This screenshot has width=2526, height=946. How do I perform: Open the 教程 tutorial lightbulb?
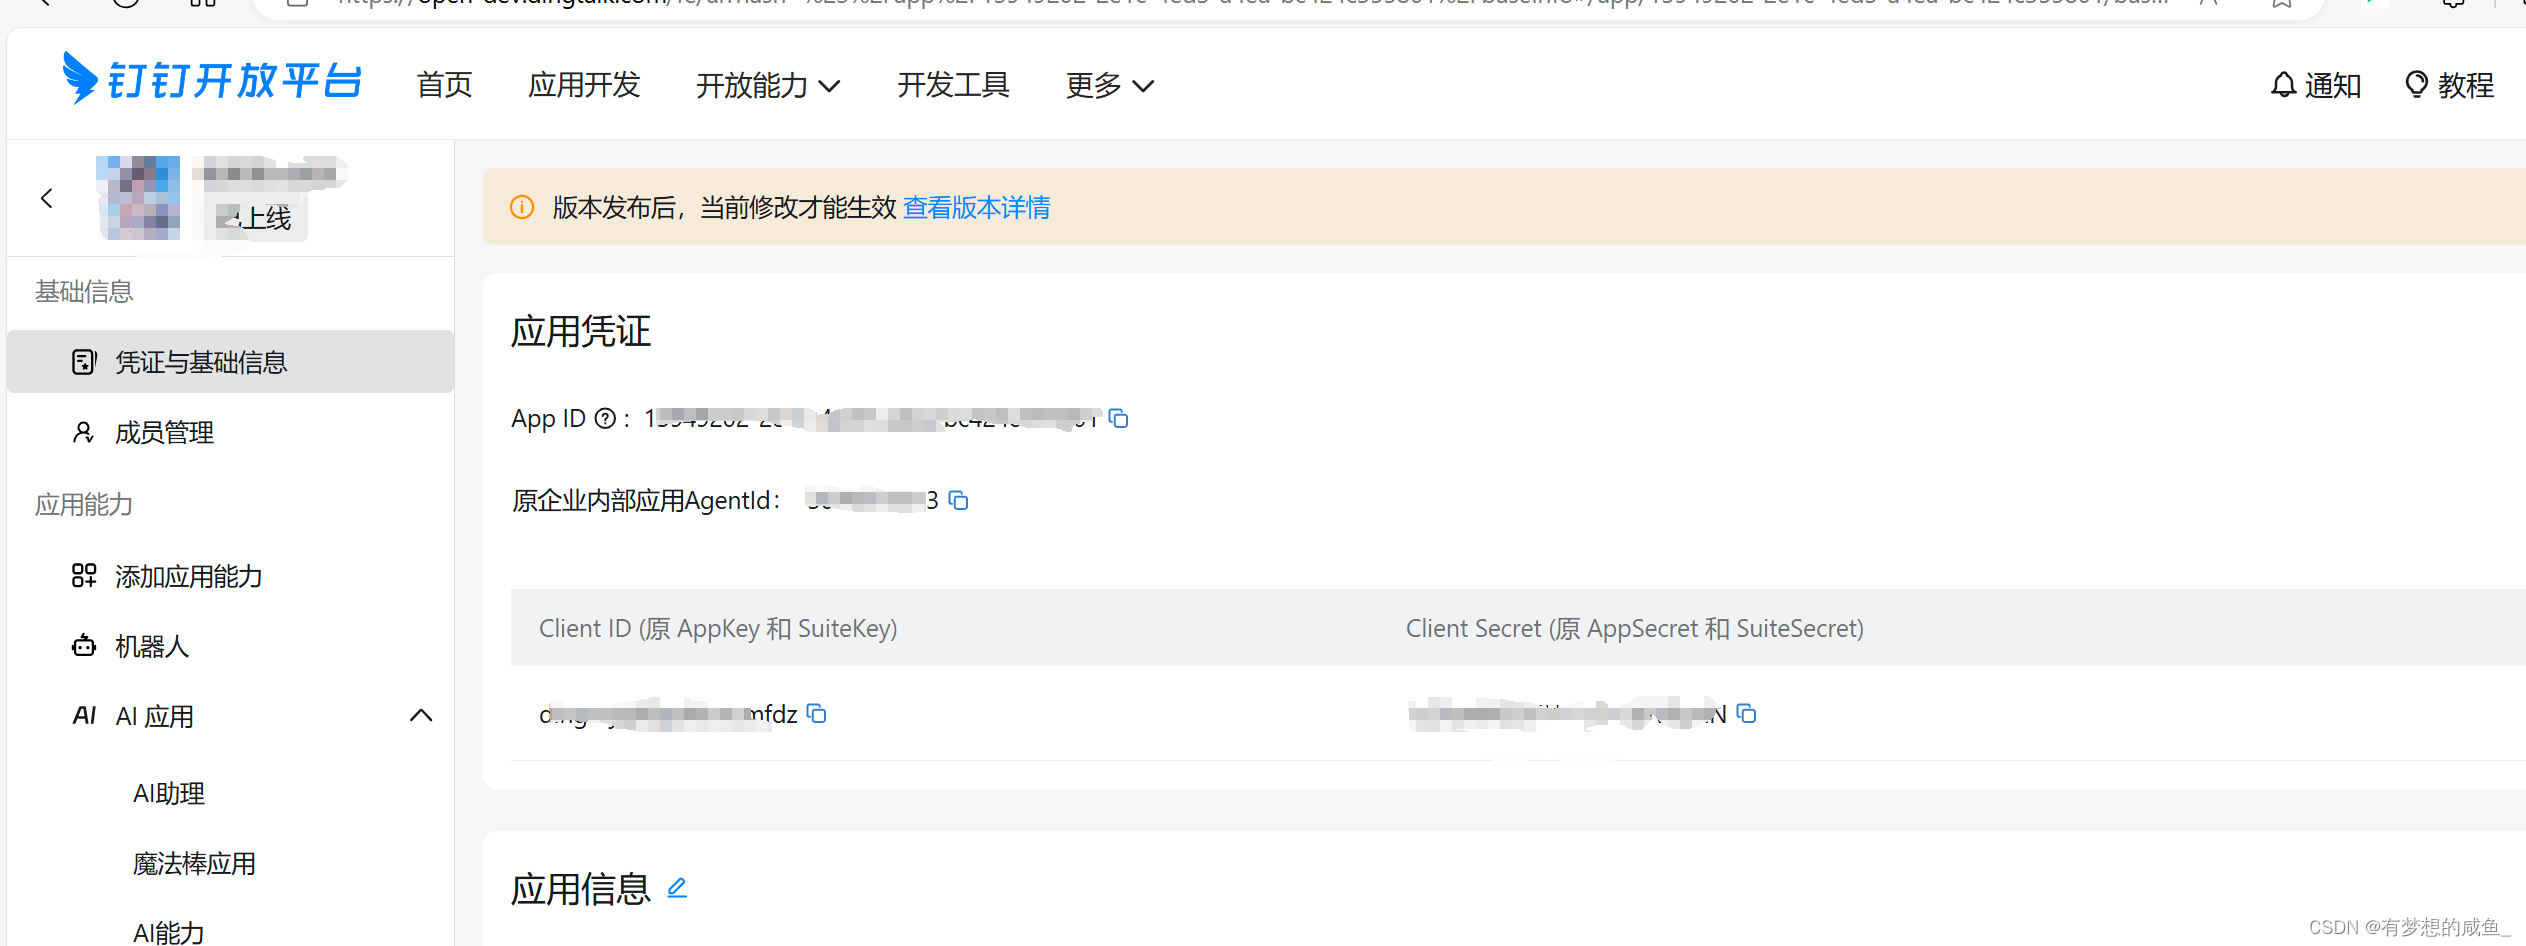pos(2449,85)
